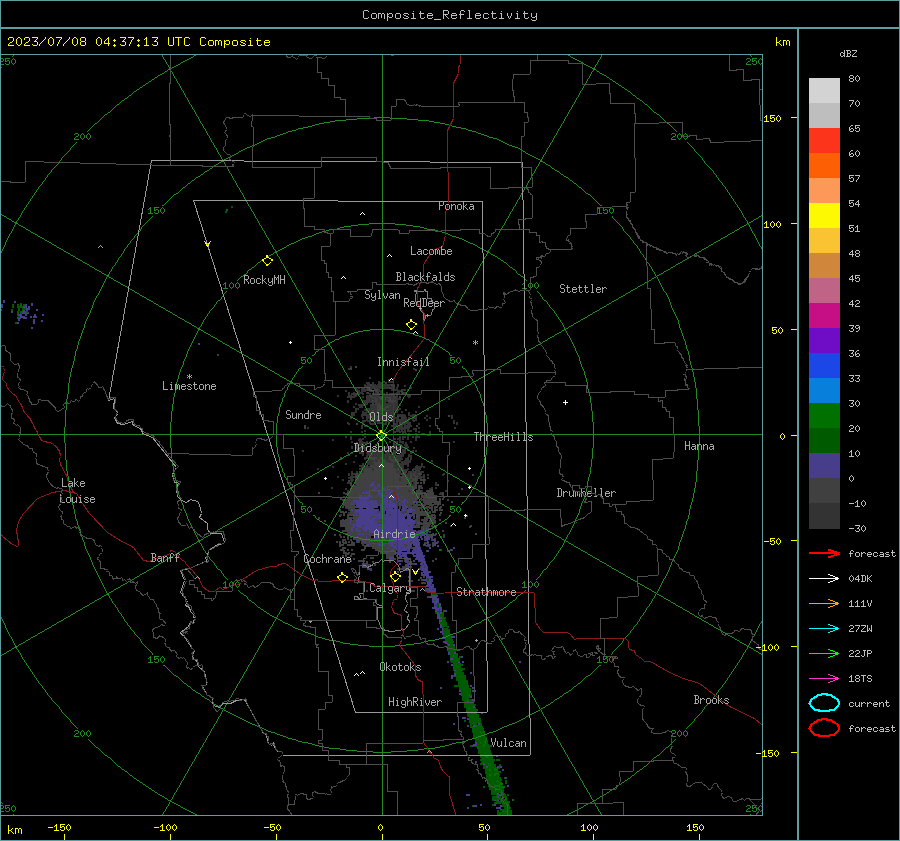The image size is (900, 841).
Task: Click the white 04DK arrow legend icon
Action: point(824,579)
